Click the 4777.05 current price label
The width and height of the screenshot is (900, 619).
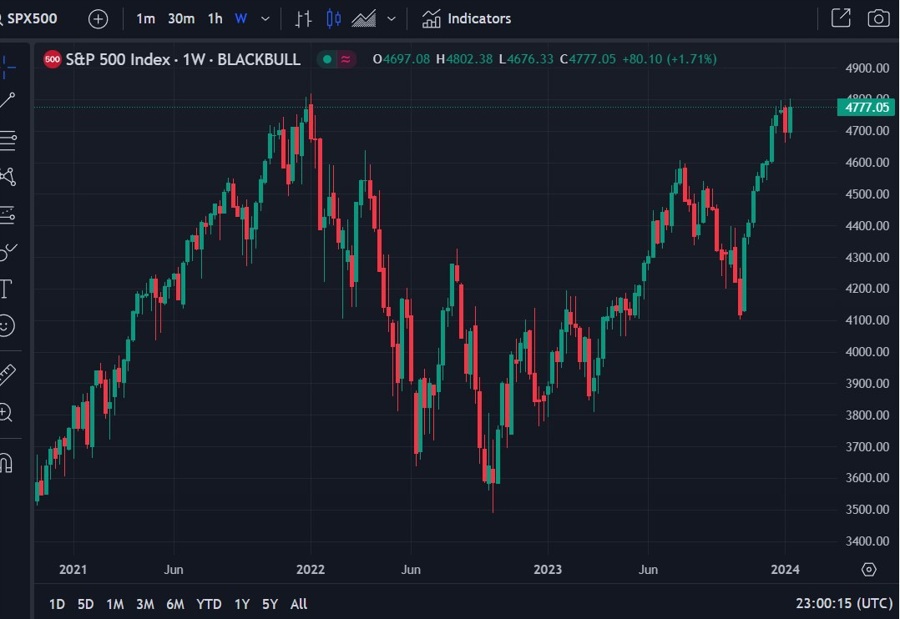point(865,106)
